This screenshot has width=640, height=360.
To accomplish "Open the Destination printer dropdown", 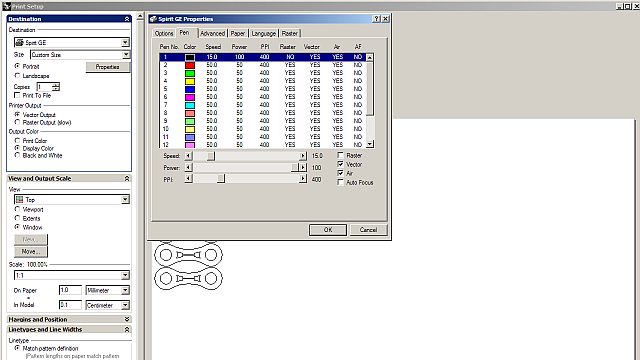I will point(125,42).
